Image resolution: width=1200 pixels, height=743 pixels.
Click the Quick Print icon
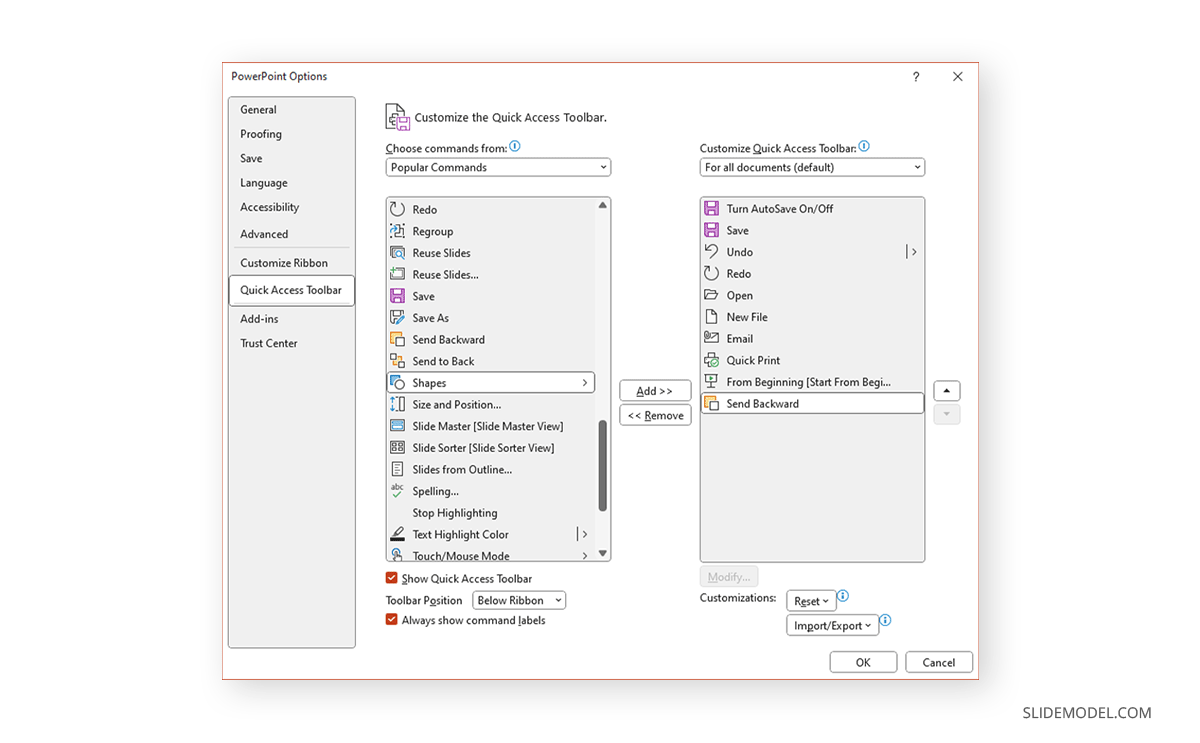711,360
